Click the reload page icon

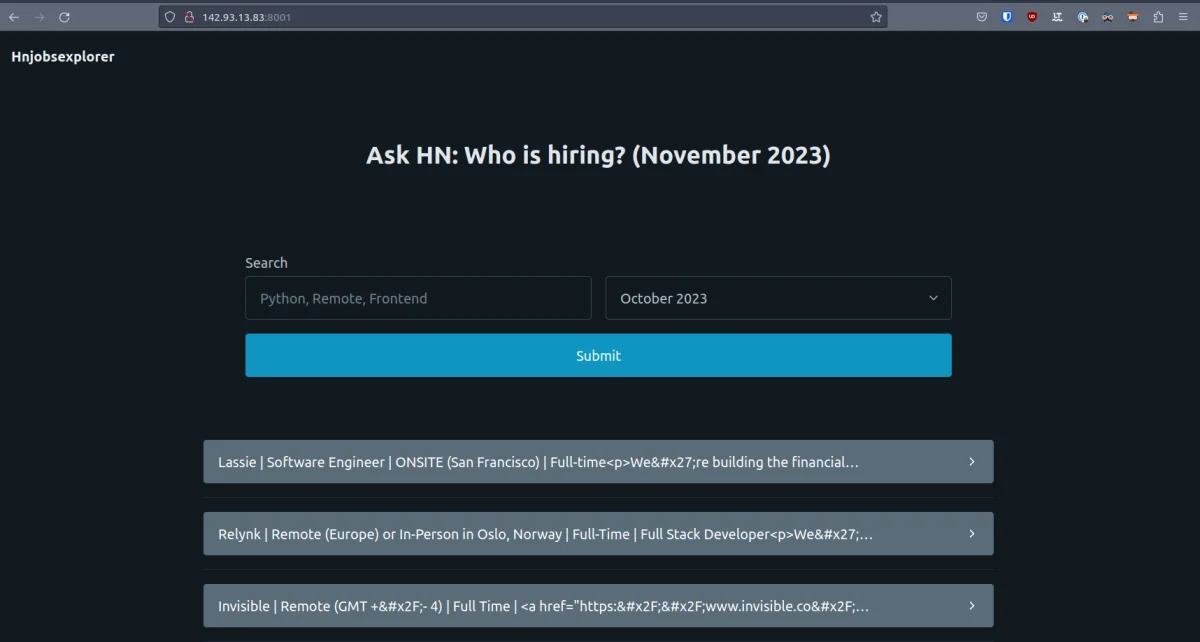(x=64, y=16)
